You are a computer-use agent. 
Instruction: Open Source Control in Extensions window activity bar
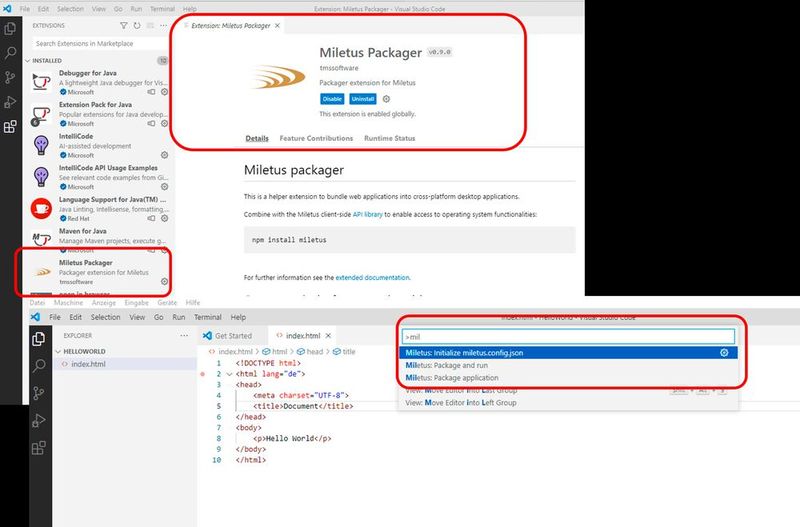10,78
